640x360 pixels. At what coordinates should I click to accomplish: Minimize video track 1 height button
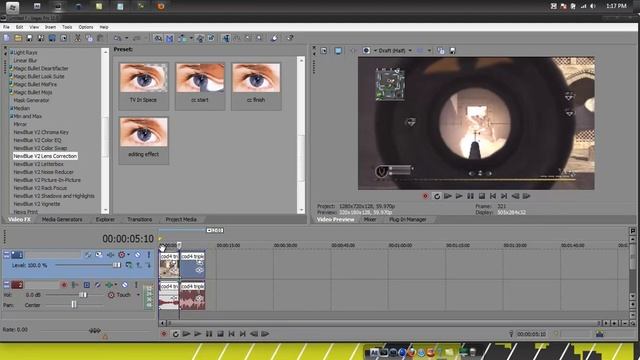point(7,255)
